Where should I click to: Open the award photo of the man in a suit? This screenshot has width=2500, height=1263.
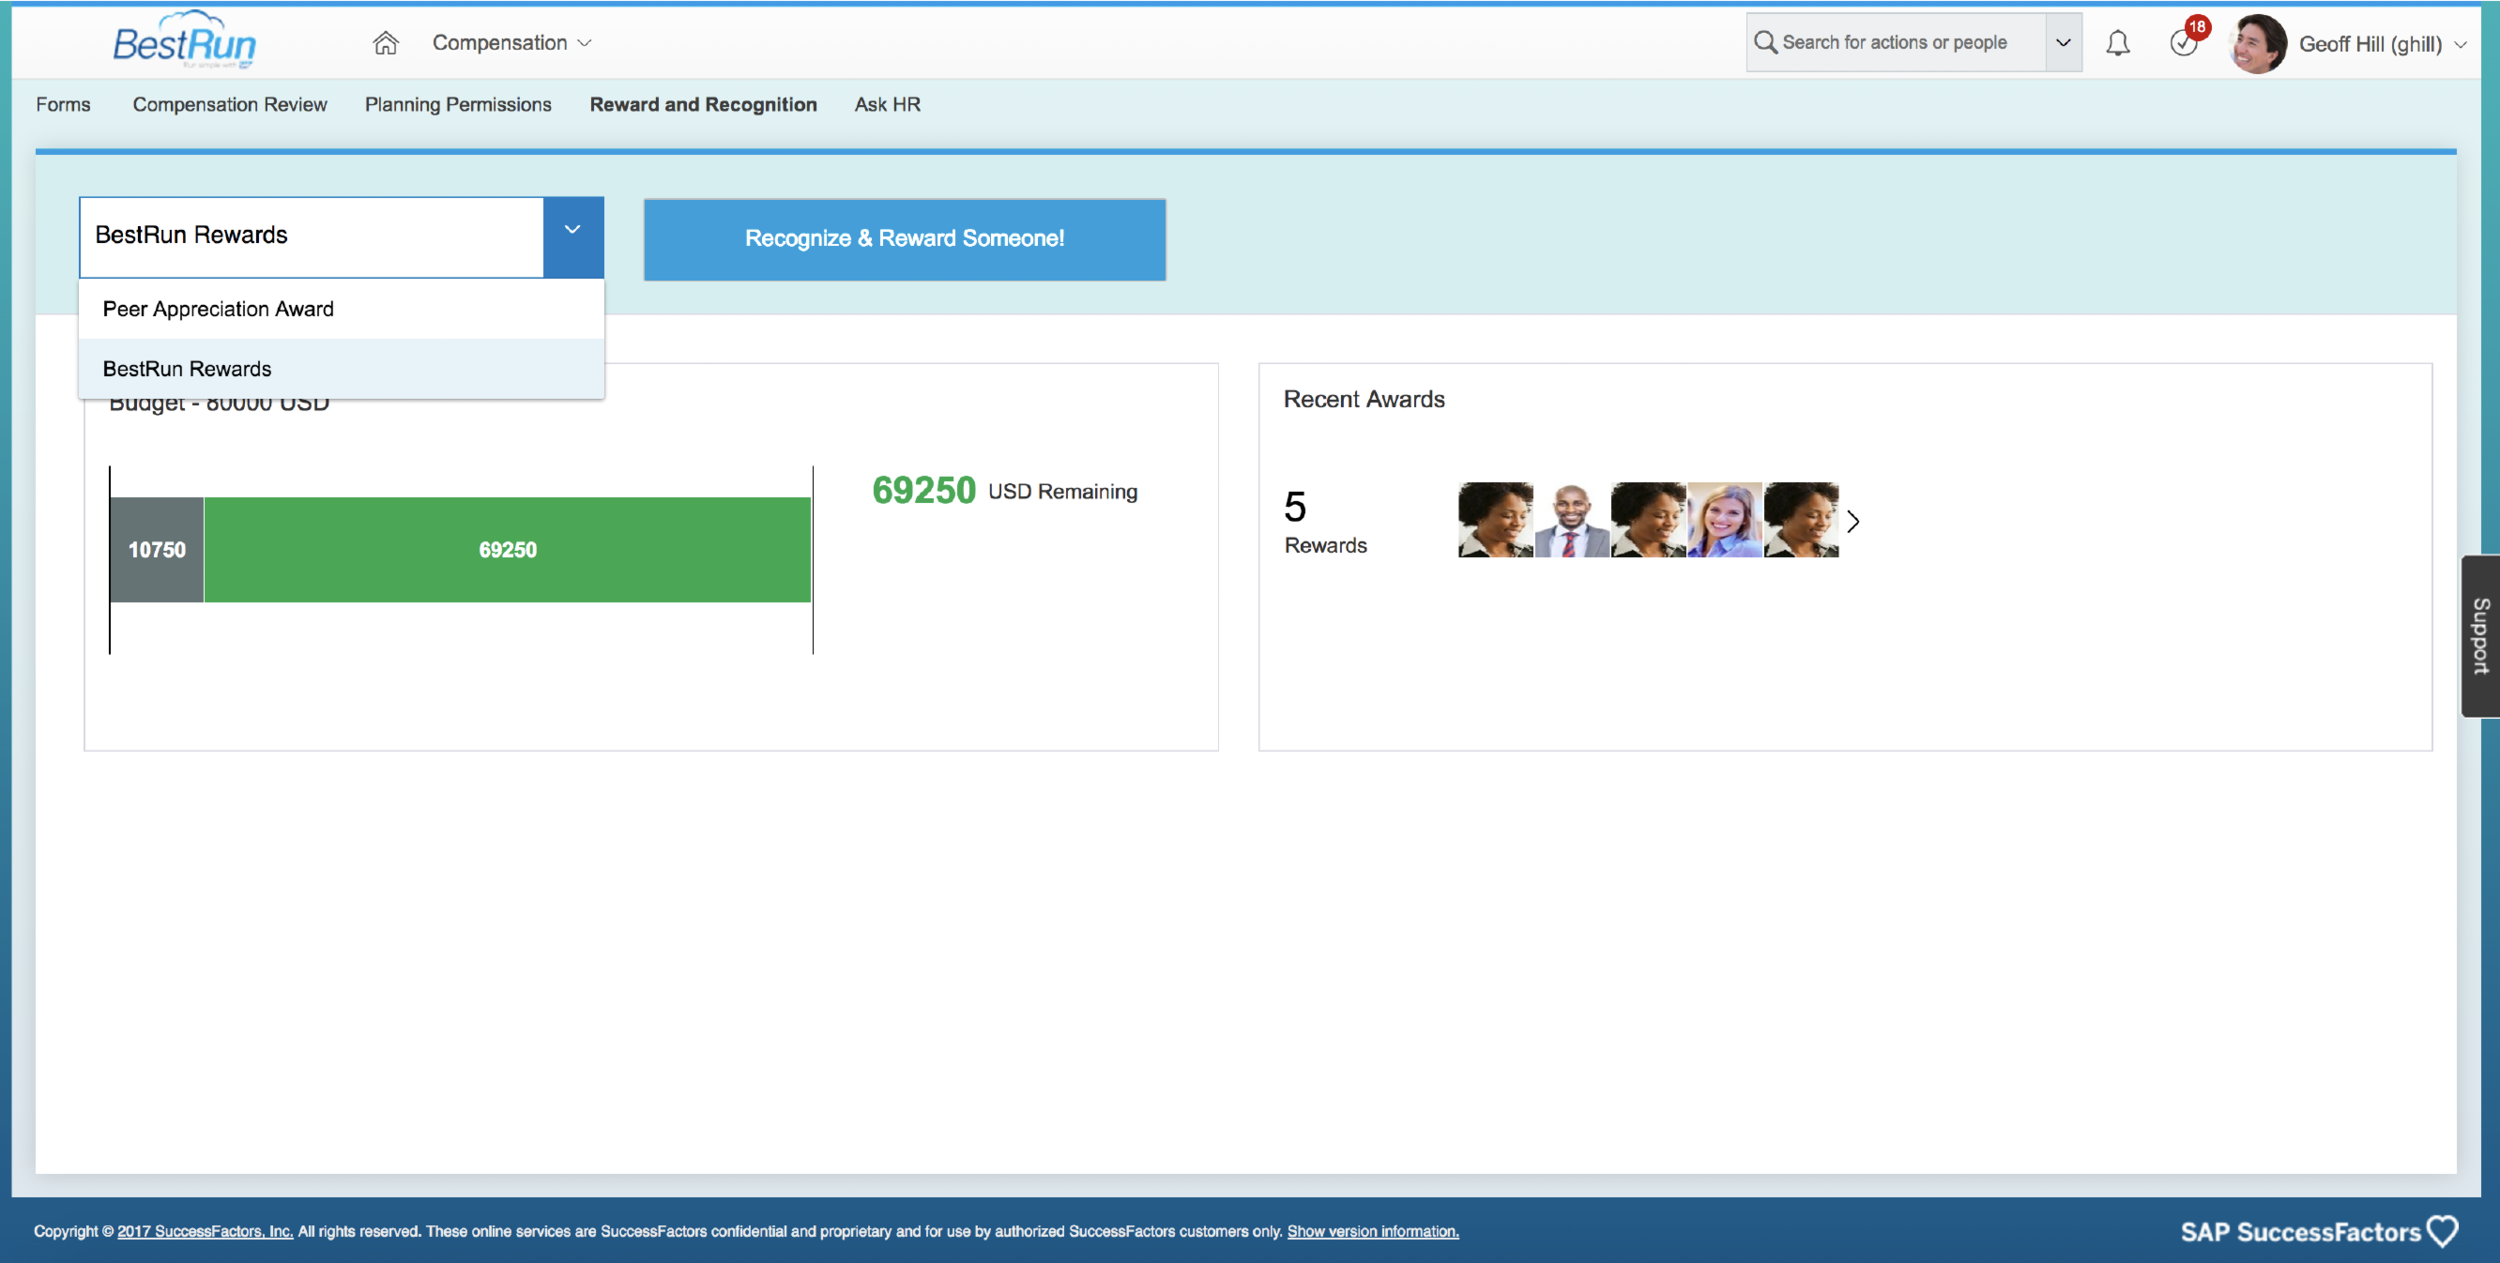coord(1572,520)
